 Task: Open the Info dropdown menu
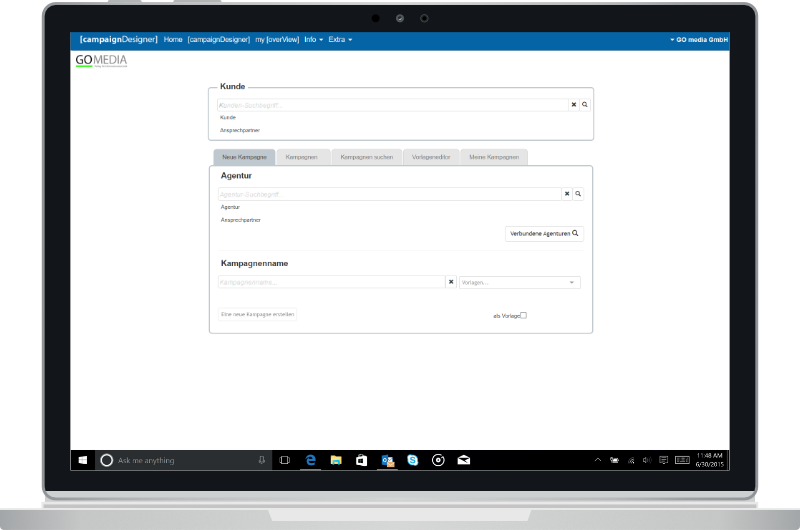click(313, 40)
